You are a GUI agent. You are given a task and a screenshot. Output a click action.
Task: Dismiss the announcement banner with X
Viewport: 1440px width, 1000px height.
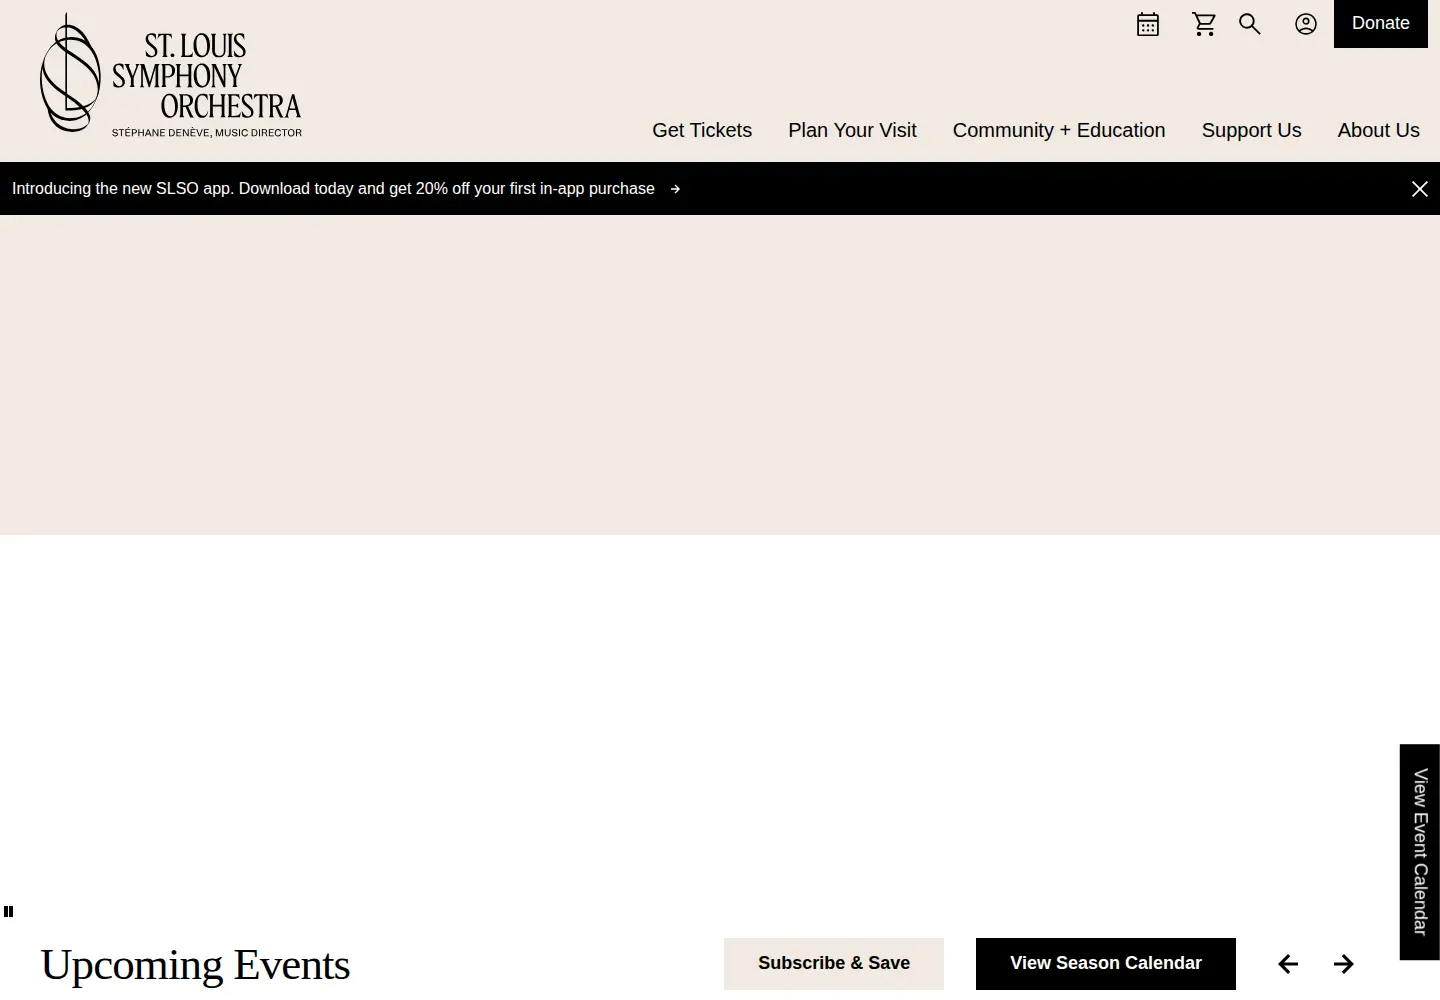[x=1419, y=189]
